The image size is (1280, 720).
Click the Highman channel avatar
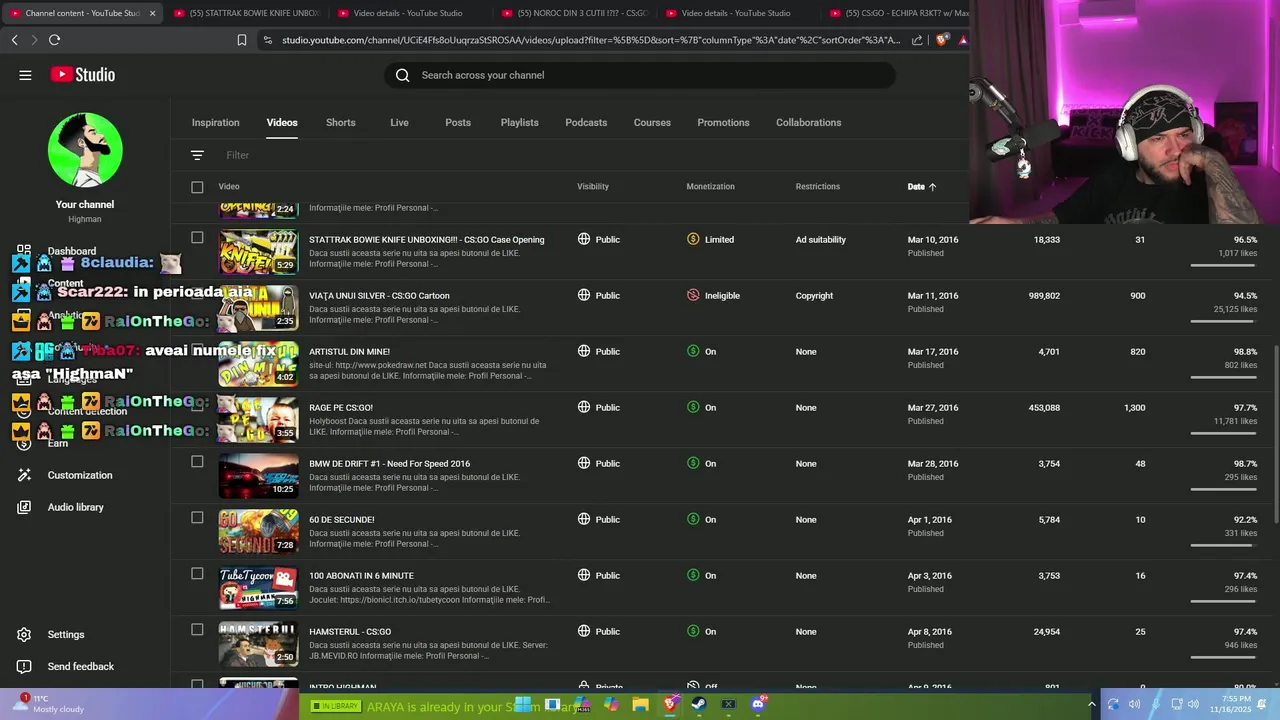(x=85, y=150)
